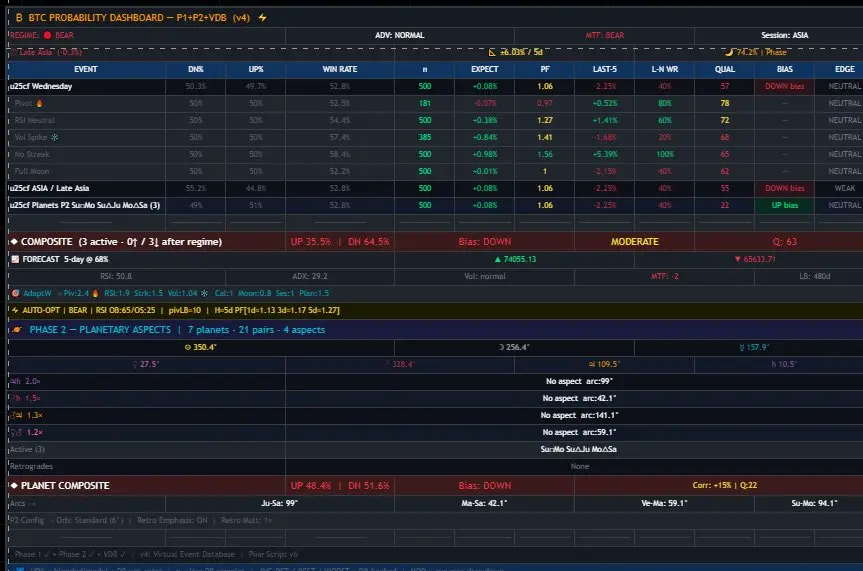Click the lightning bolt icon after (v4)
This screenshot has height=571, width=863.
click(x=263, y=18)
